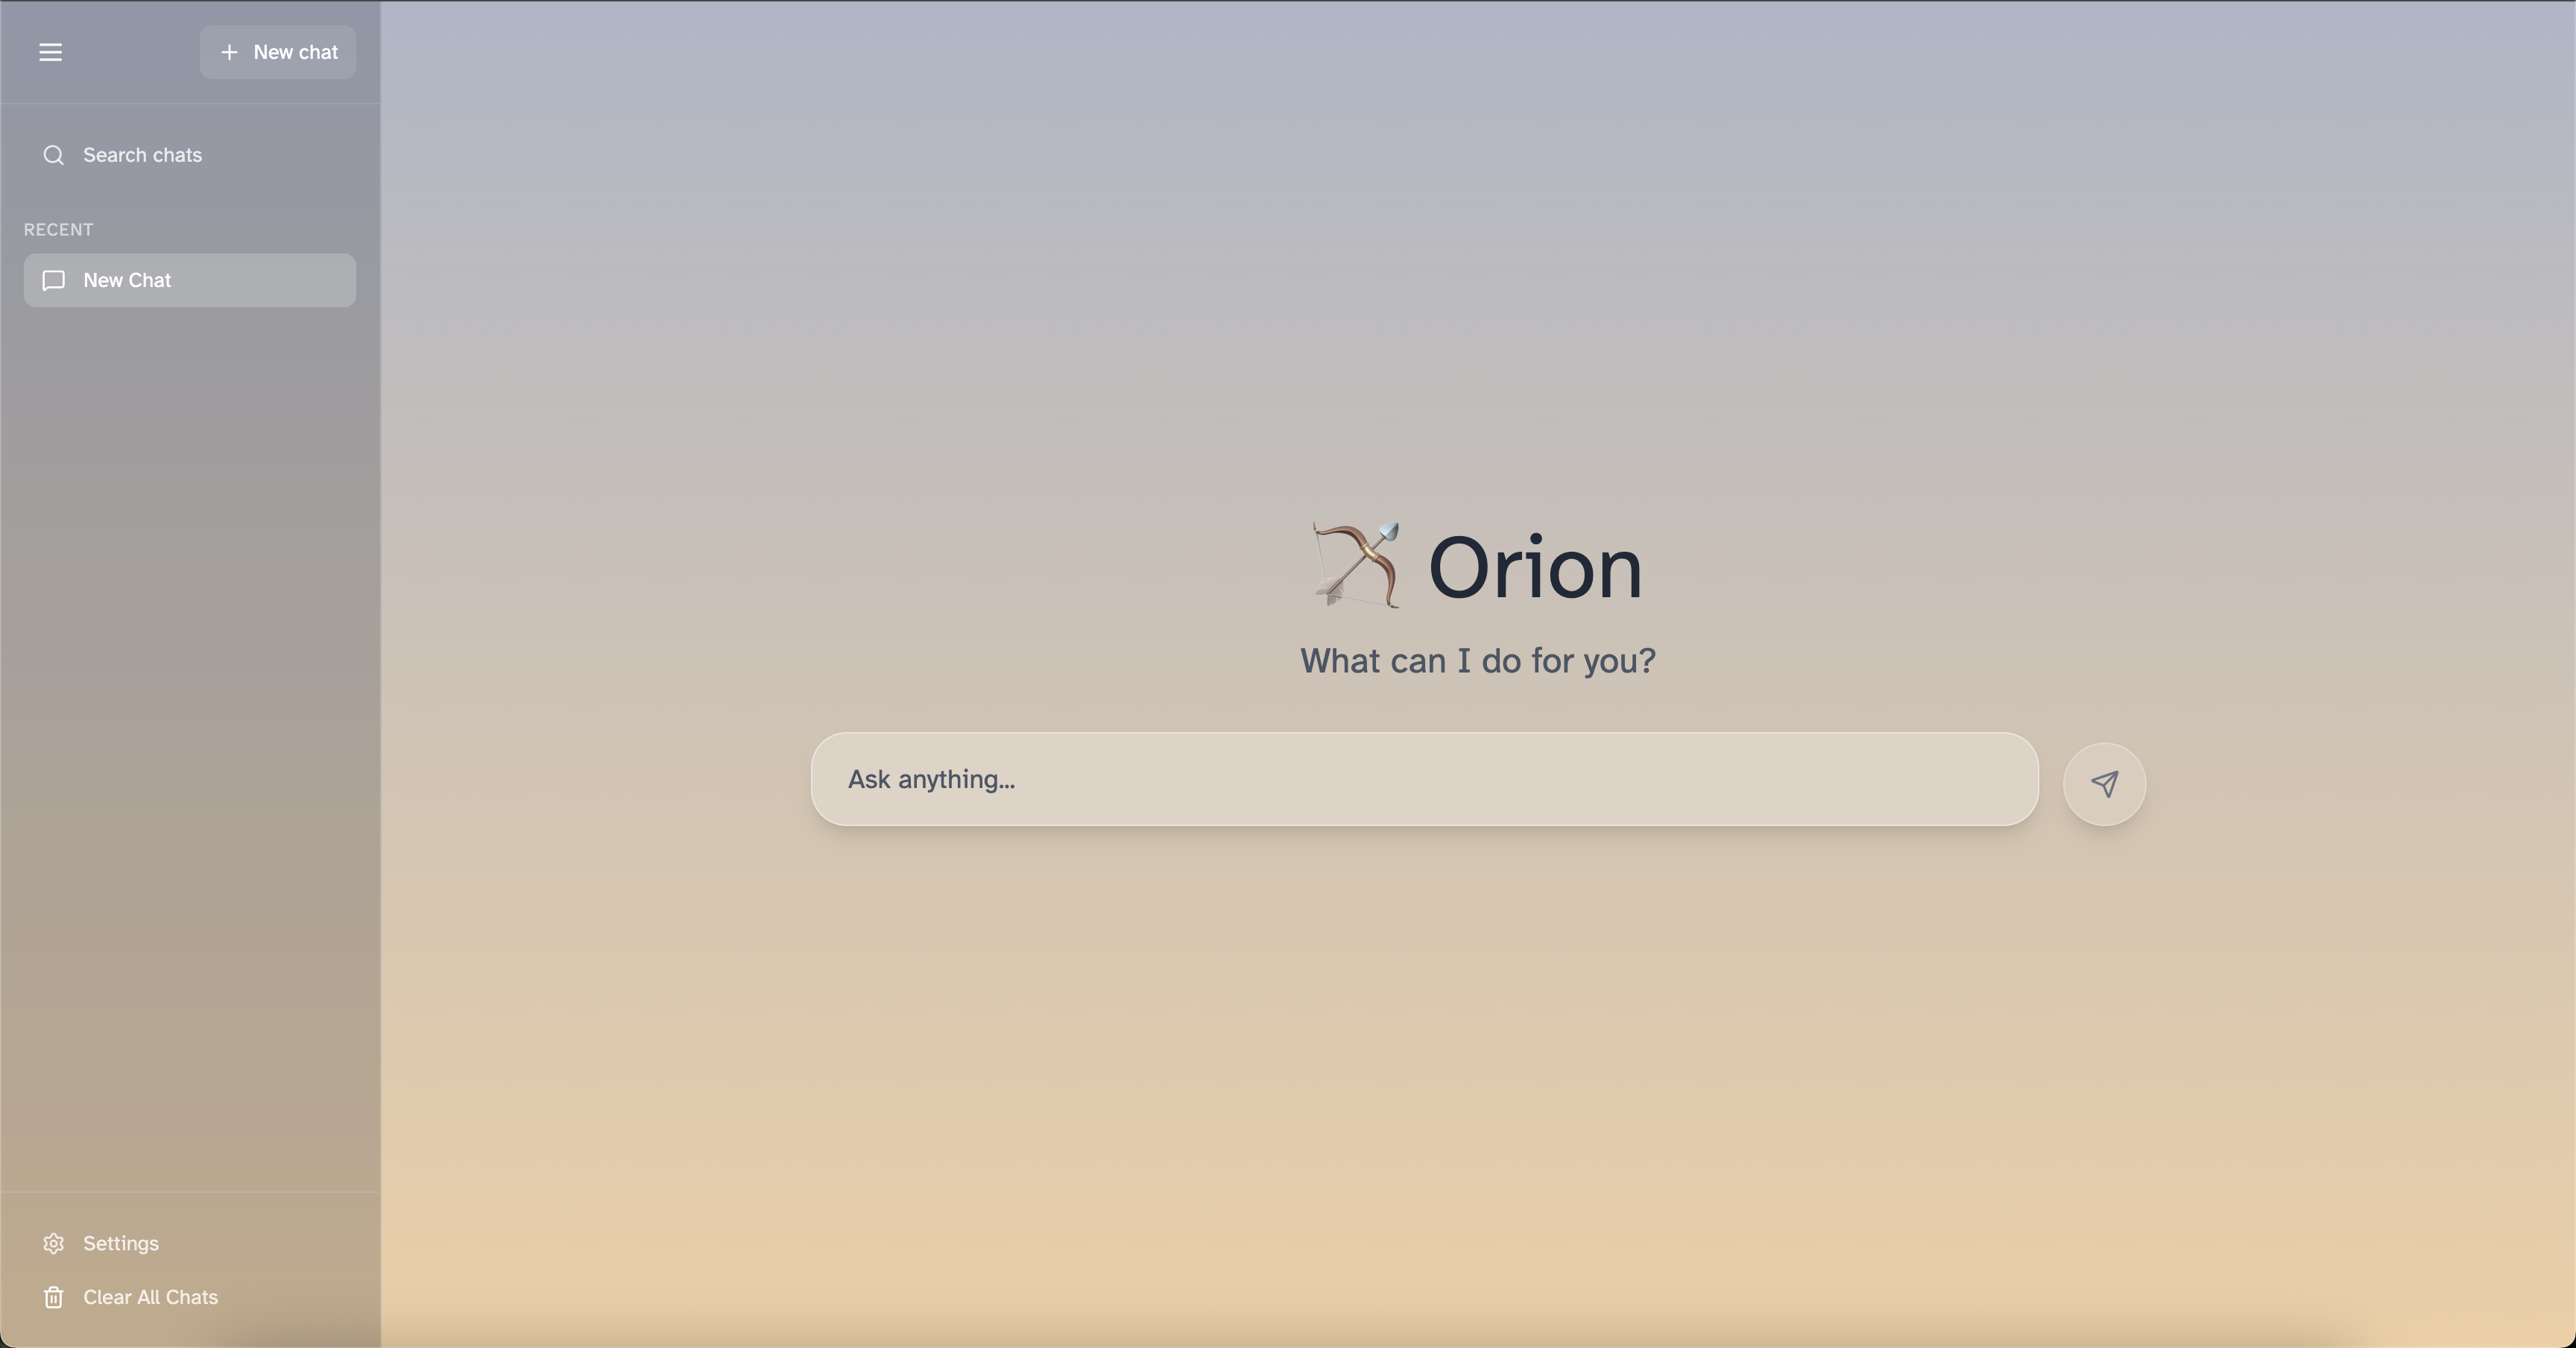2576x1348 pixels.
Task: Open the Settings text link
Action: (121, 1243)
